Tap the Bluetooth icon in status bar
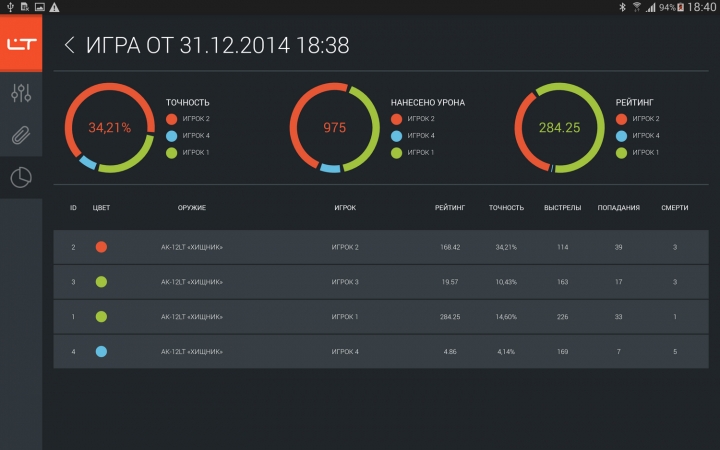The image size is (720, 450). [x=622, y=7]
